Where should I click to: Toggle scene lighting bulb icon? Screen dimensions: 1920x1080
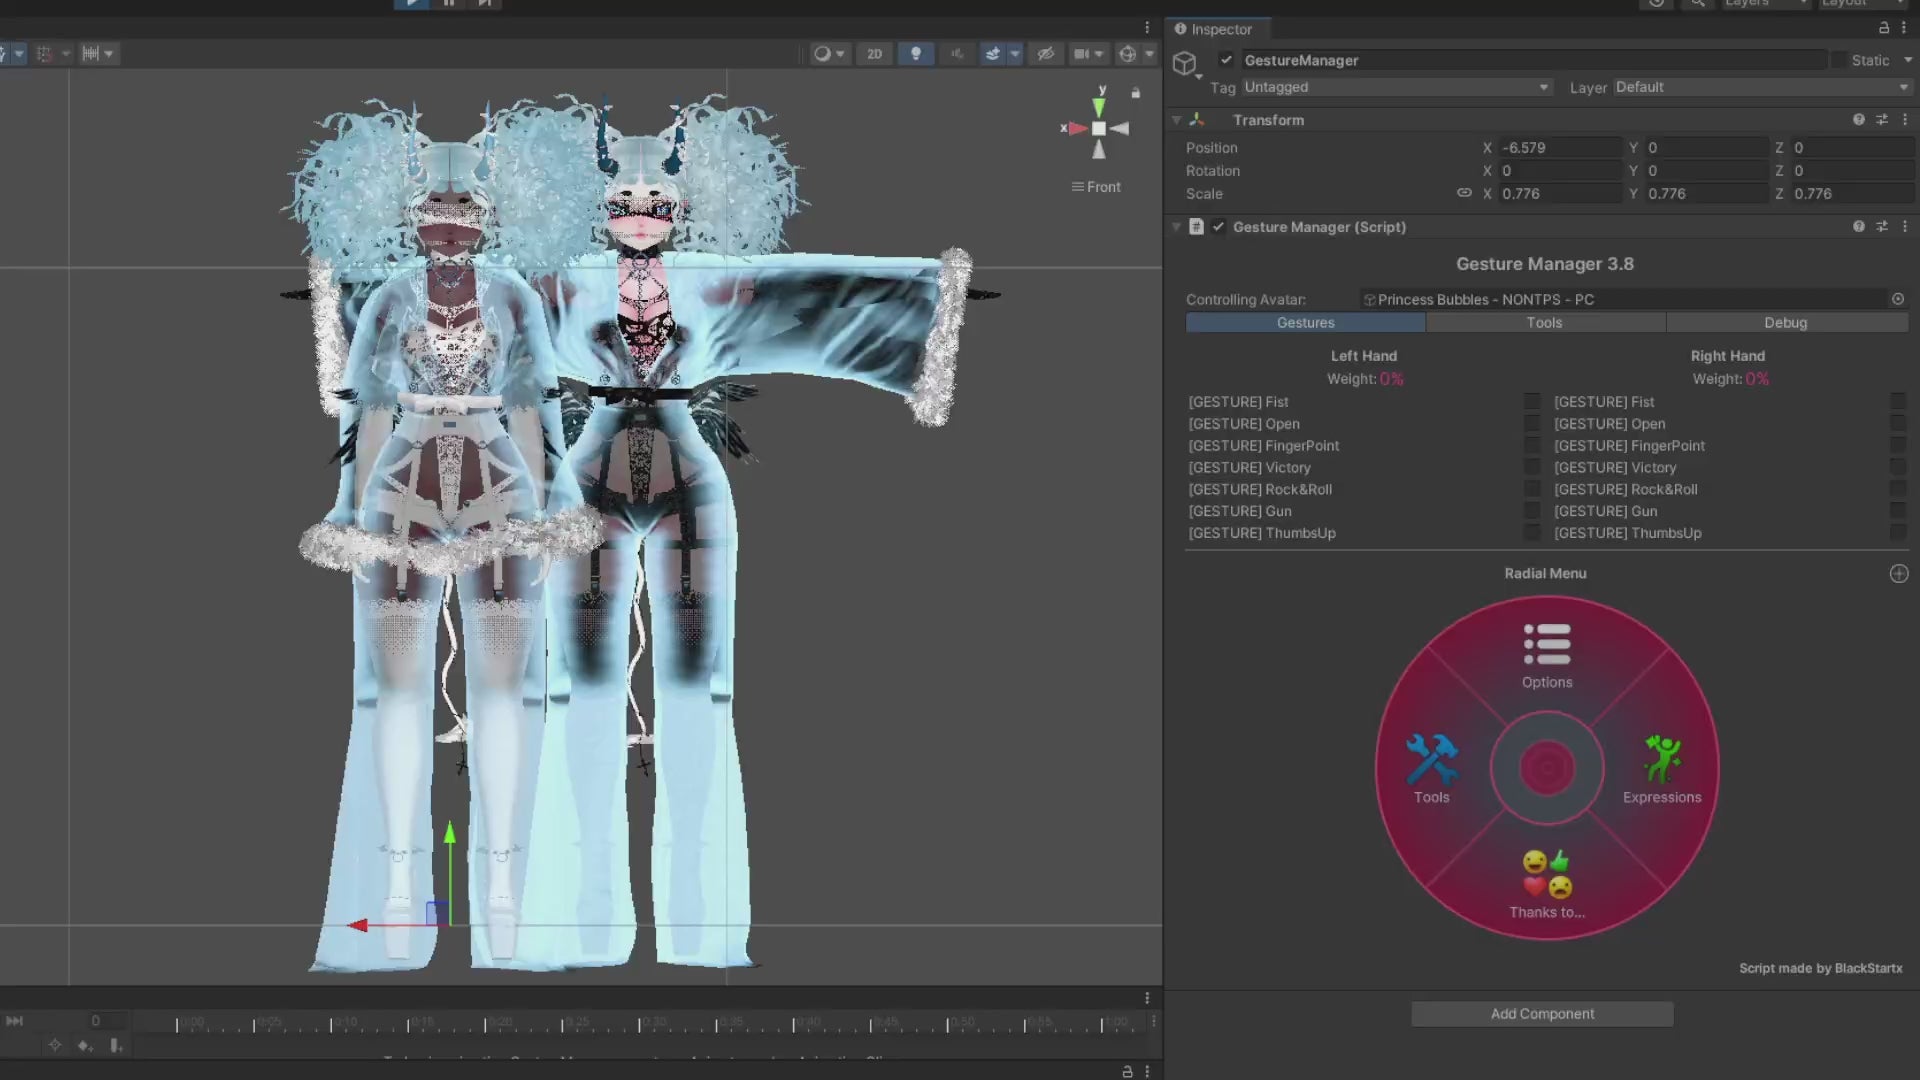[915, 54]
